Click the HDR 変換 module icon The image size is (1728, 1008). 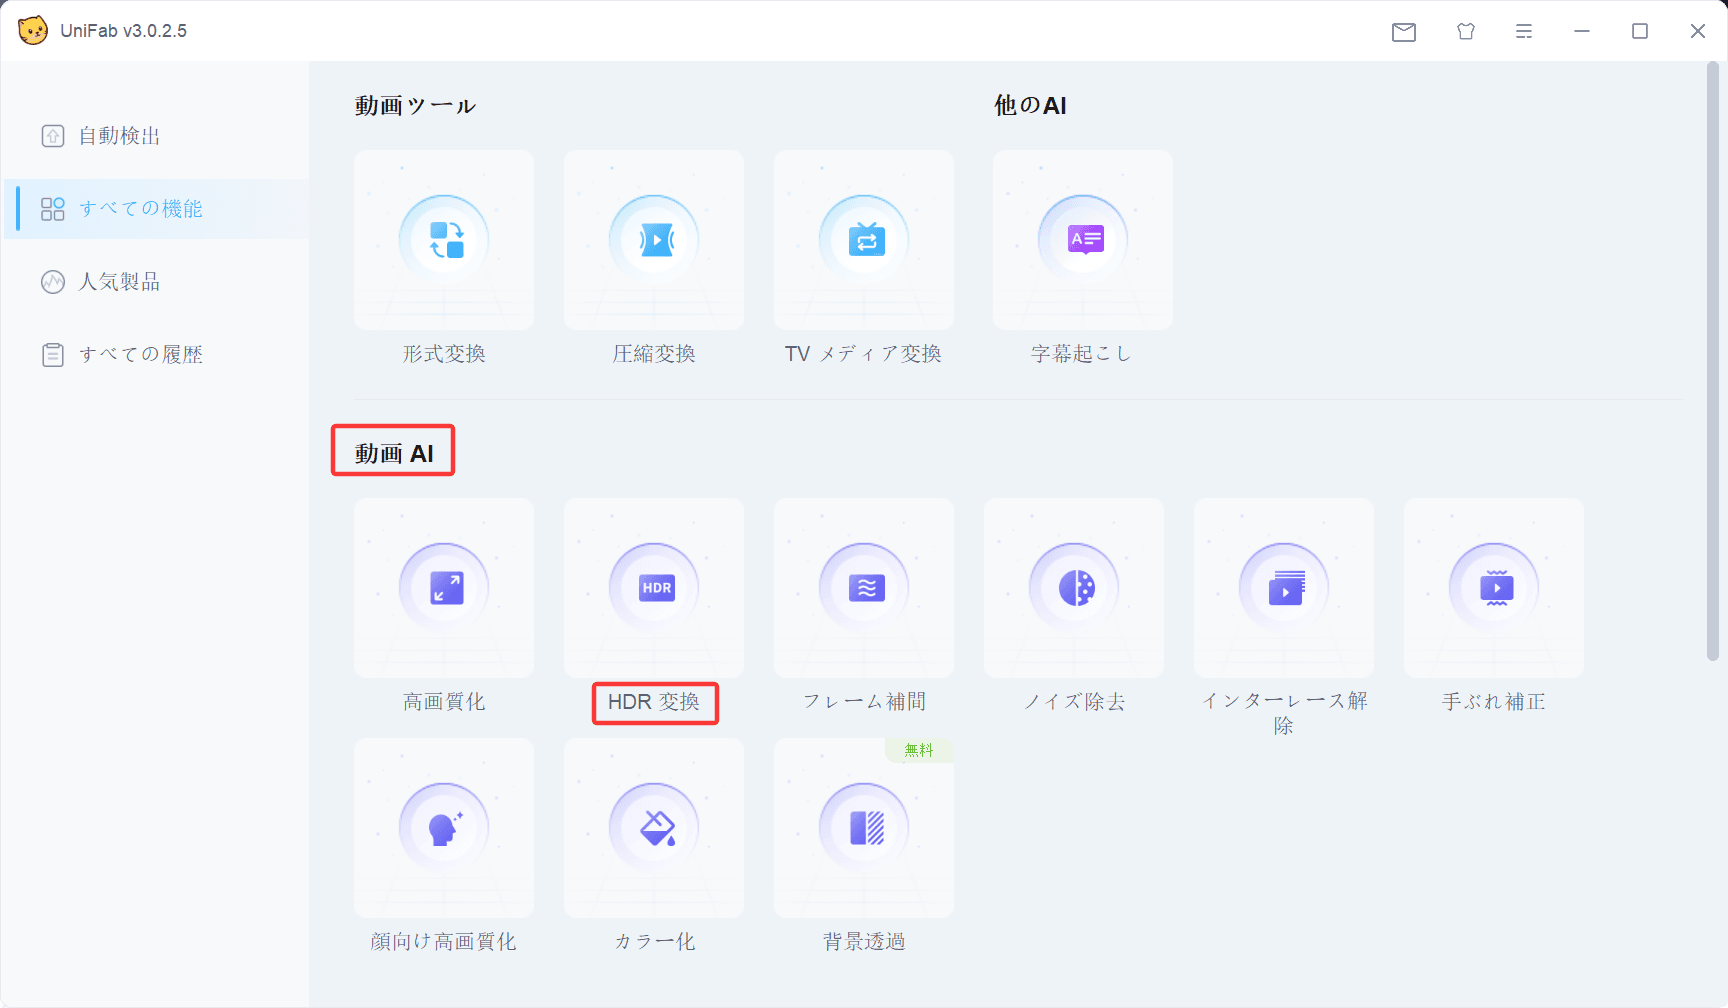[x=654, y=588]
